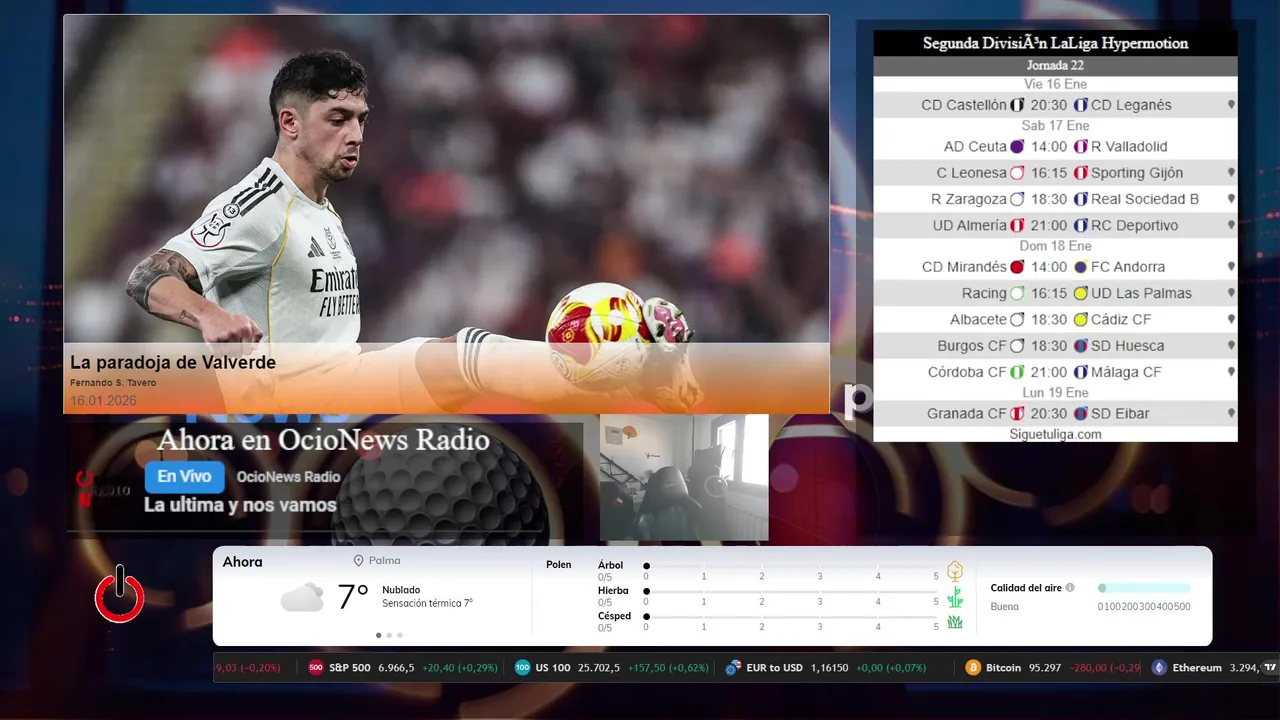
Task: Click the CD Mirandés red crest
Action: click(1017, 267)
